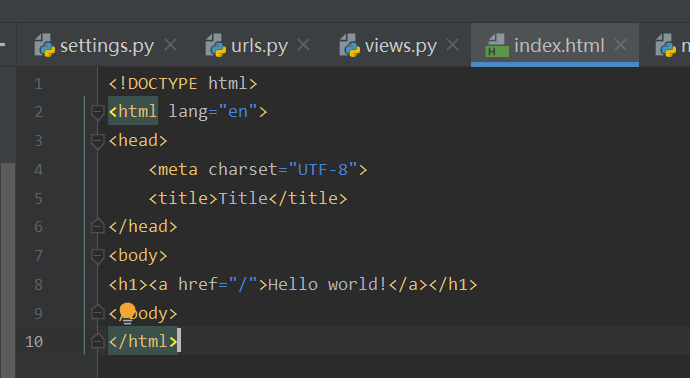Click the Python file icon on urls.py

(x=216, y=45)
